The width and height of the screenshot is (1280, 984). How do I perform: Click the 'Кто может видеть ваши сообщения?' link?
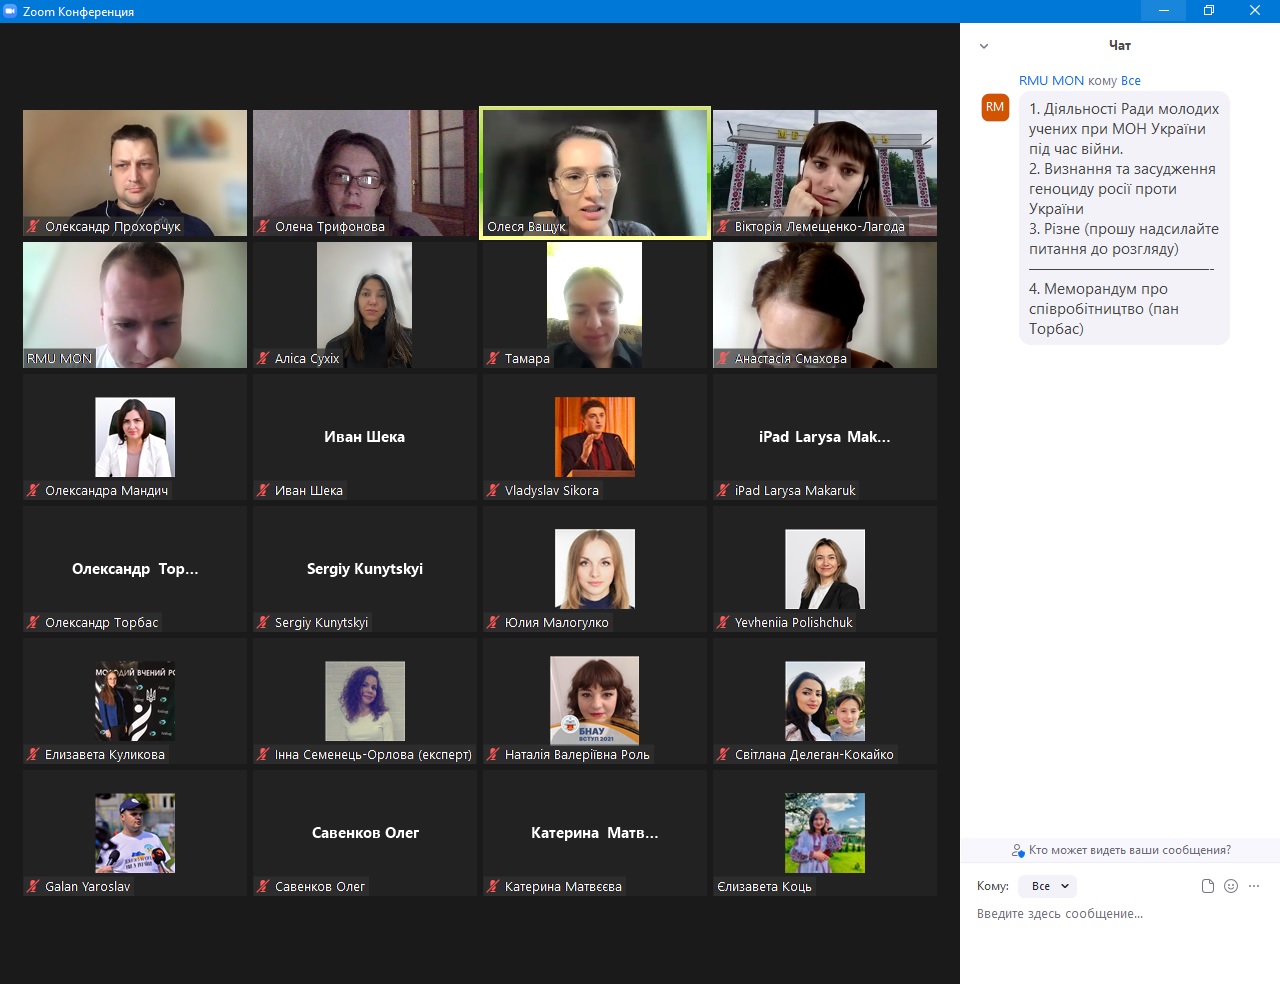click(x=1129, y=851)
